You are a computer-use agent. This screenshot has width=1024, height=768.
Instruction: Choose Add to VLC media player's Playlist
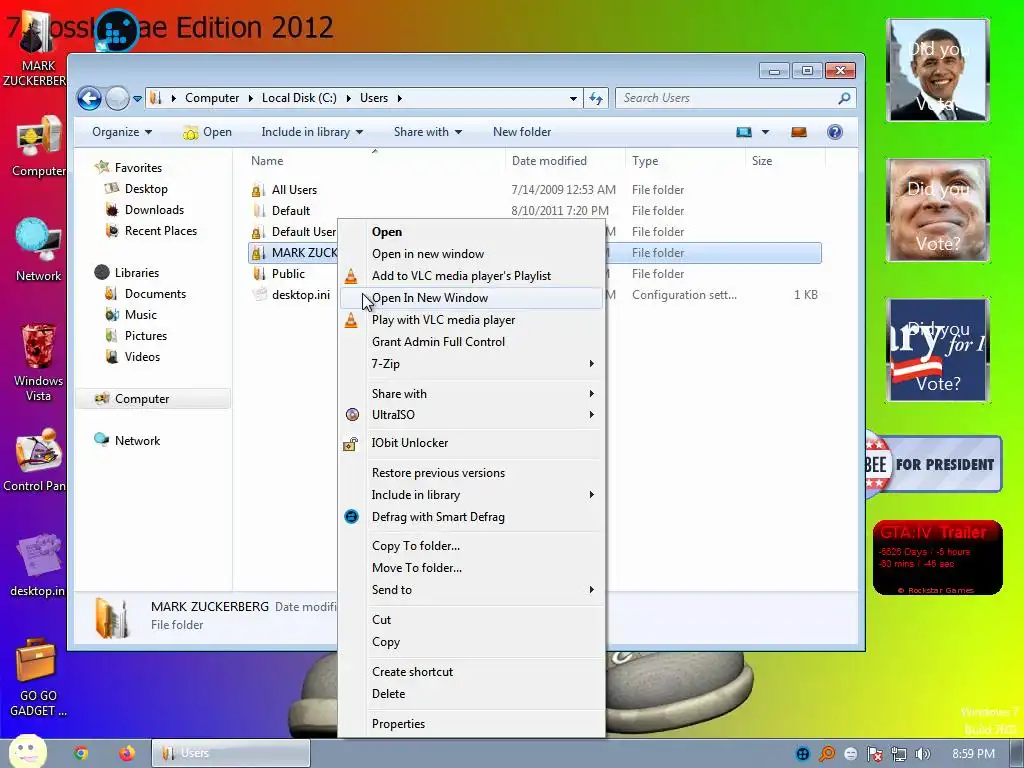472,276
